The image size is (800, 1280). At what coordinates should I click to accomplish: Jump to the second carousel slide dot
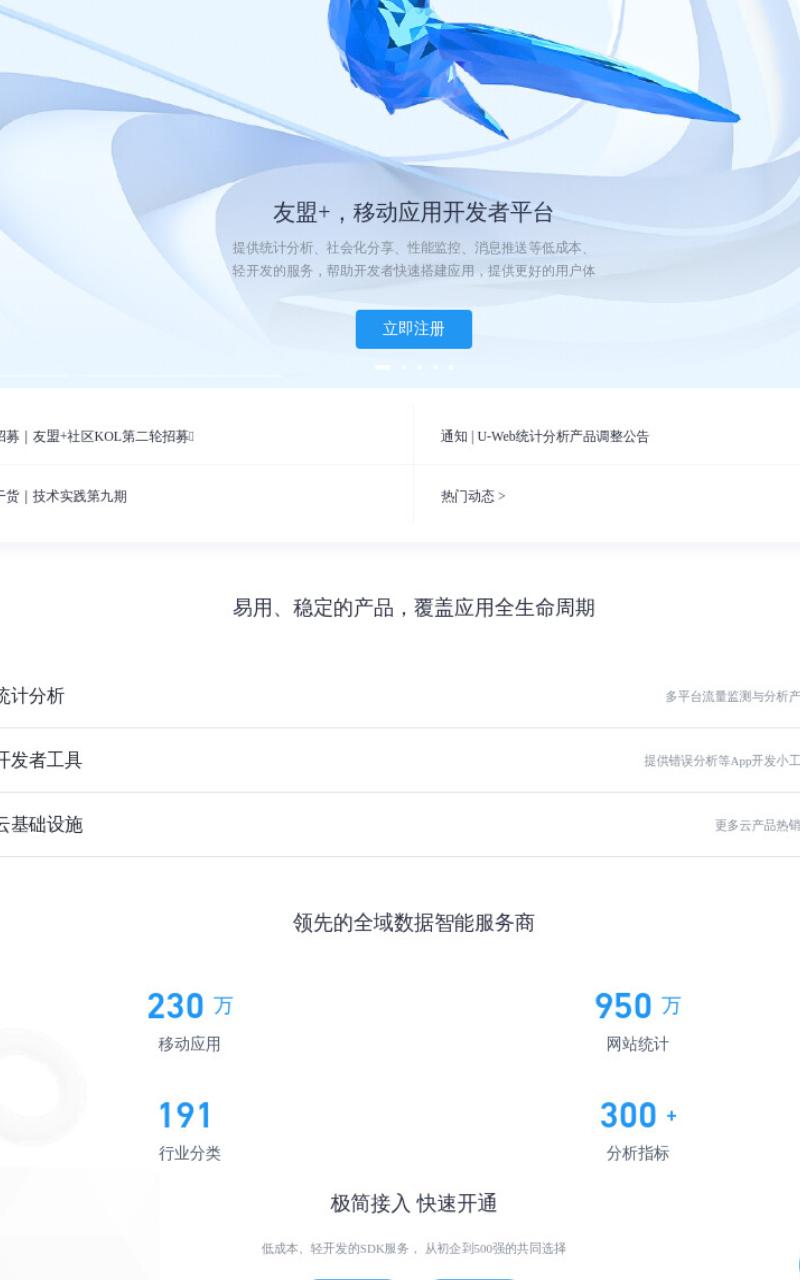403,367
